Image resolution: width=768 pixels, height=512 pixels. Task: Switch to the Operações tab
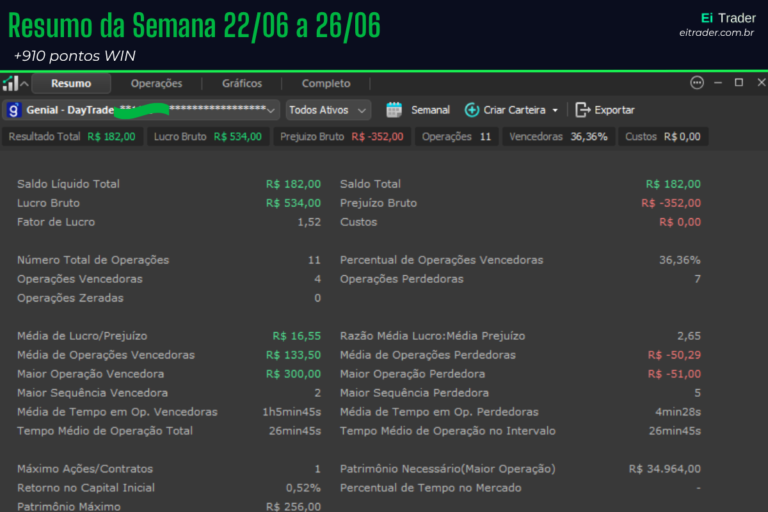156,83
